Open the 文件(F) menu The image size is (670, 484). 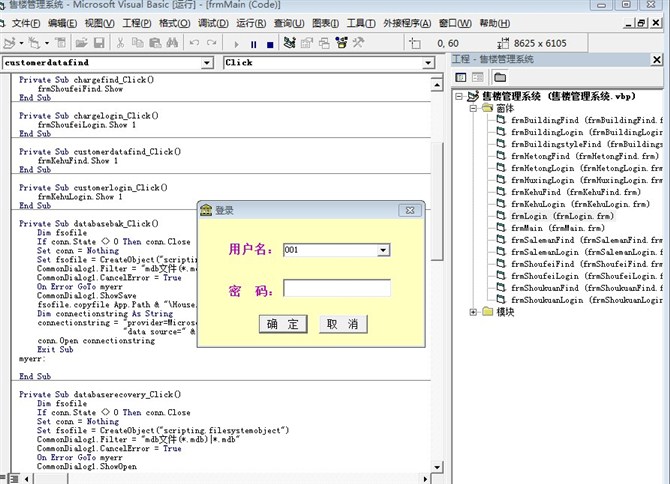26,23
